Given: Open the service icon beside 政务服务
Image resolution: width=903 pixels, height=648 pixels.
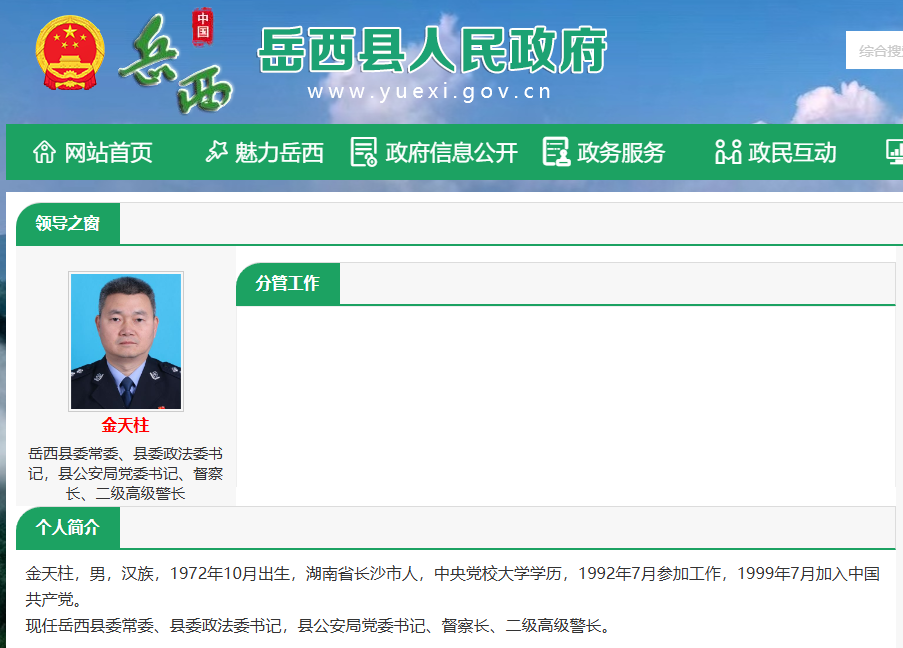Looking at the screenshot, I should [554, 152].
